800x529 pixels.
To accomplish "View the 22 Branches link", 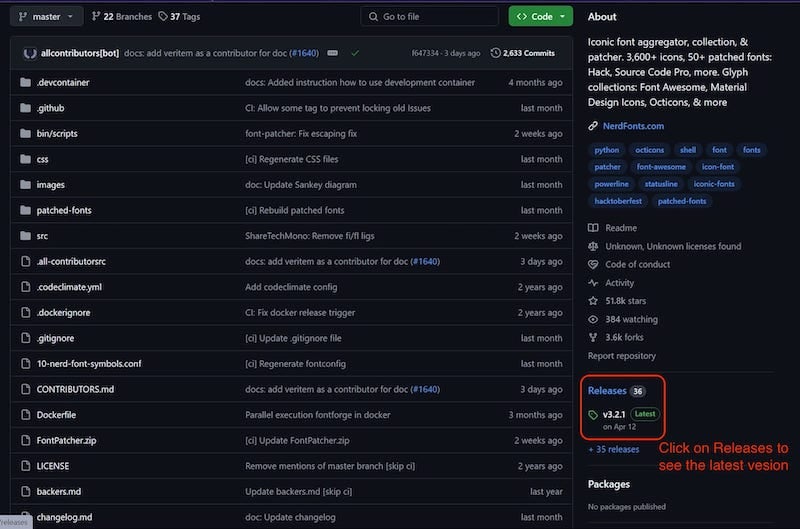I will 121,16.
